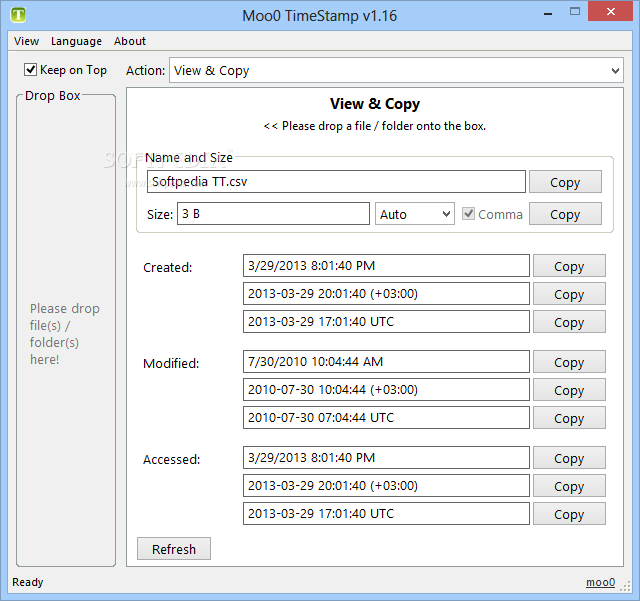Copy the file name Softpedia TT.csv
Viewport: 640px width, 601px height.
[565, 182]
